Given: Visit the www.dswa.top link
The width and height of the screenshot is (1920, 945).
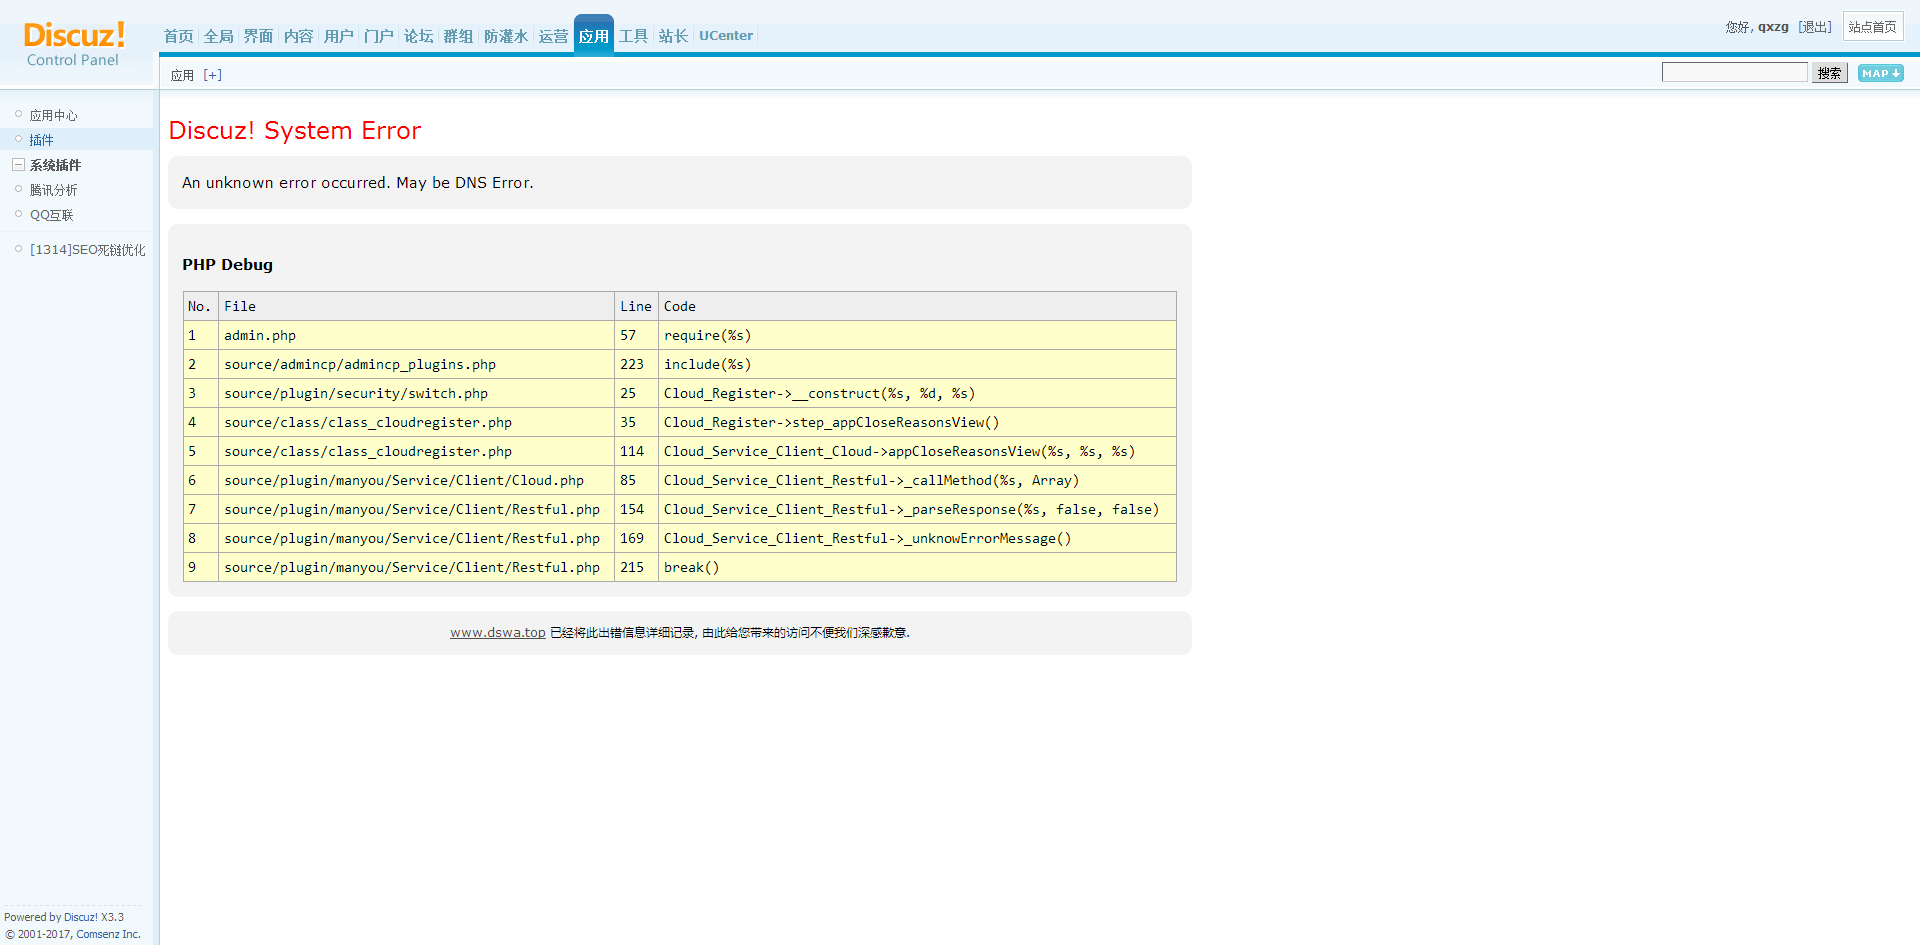Looking at the screenshot, I should coord(497,633).
